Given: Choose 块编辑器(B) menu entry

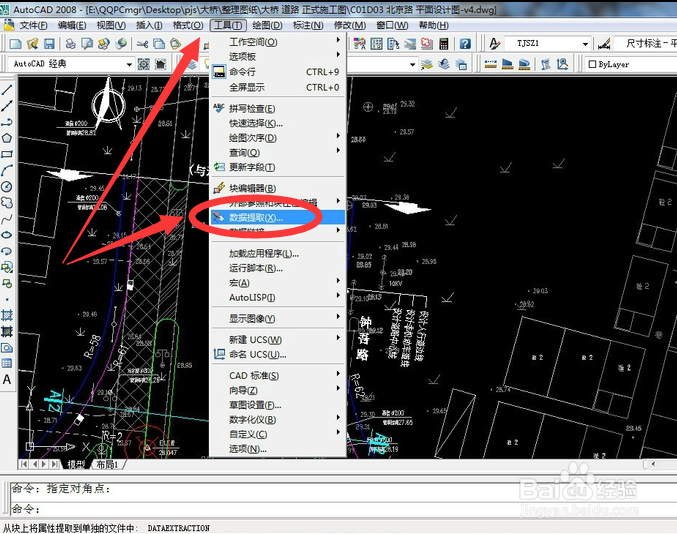Looking at the screenshot, I should [x=278, y=188].
